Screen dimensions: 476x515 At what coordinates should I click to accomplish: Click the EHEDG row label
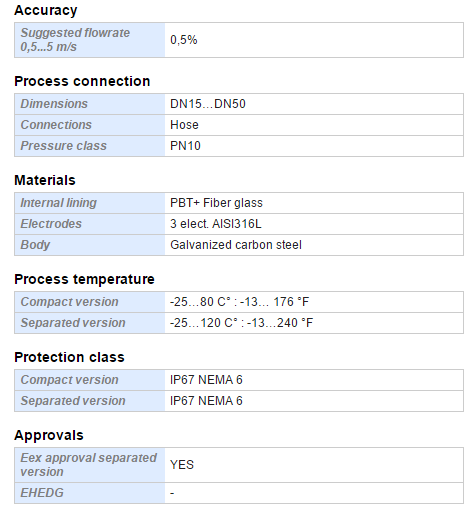[42, 493]
